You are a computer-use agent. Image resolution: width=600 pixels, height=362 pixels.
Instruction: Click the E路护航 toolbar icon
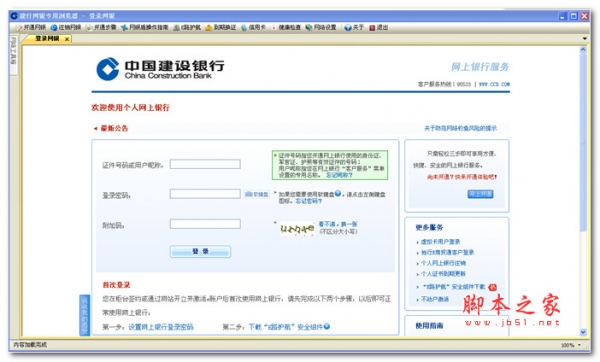coord(176,28)
